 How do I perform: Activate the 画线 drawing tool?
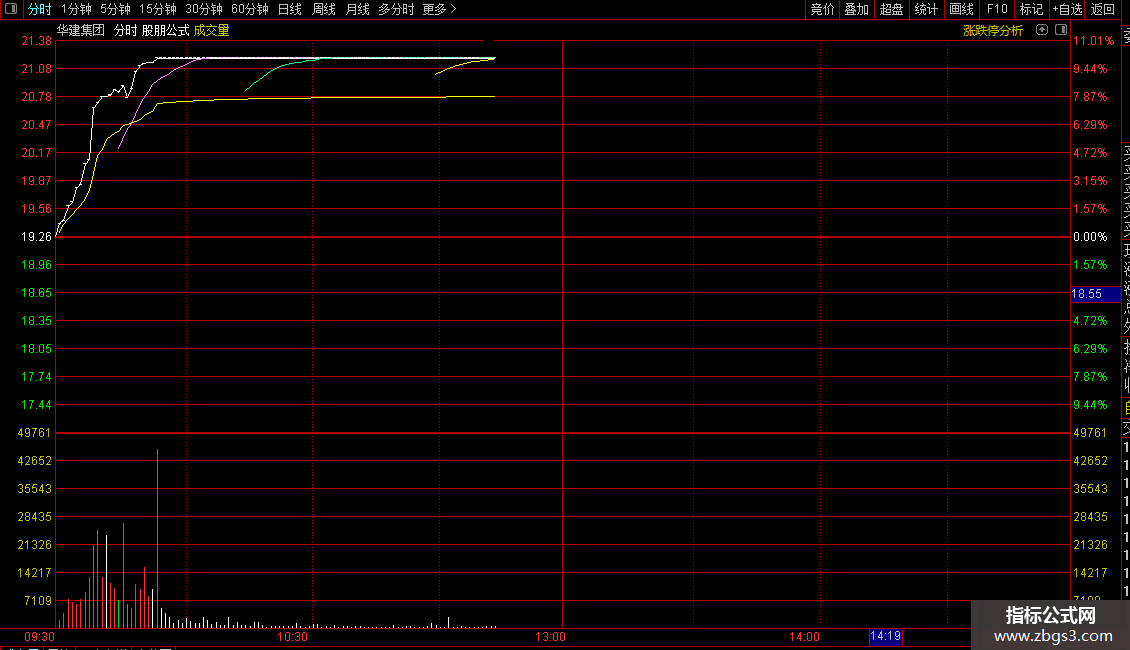pos(961,9)
